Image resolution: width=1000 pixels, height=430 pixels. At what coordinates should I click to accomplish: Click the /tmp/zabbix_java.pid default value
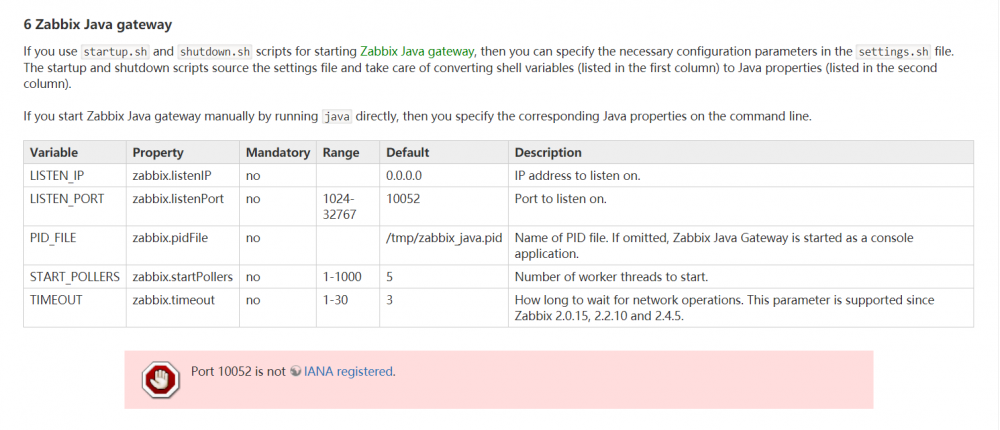click(x=443, y=238)
